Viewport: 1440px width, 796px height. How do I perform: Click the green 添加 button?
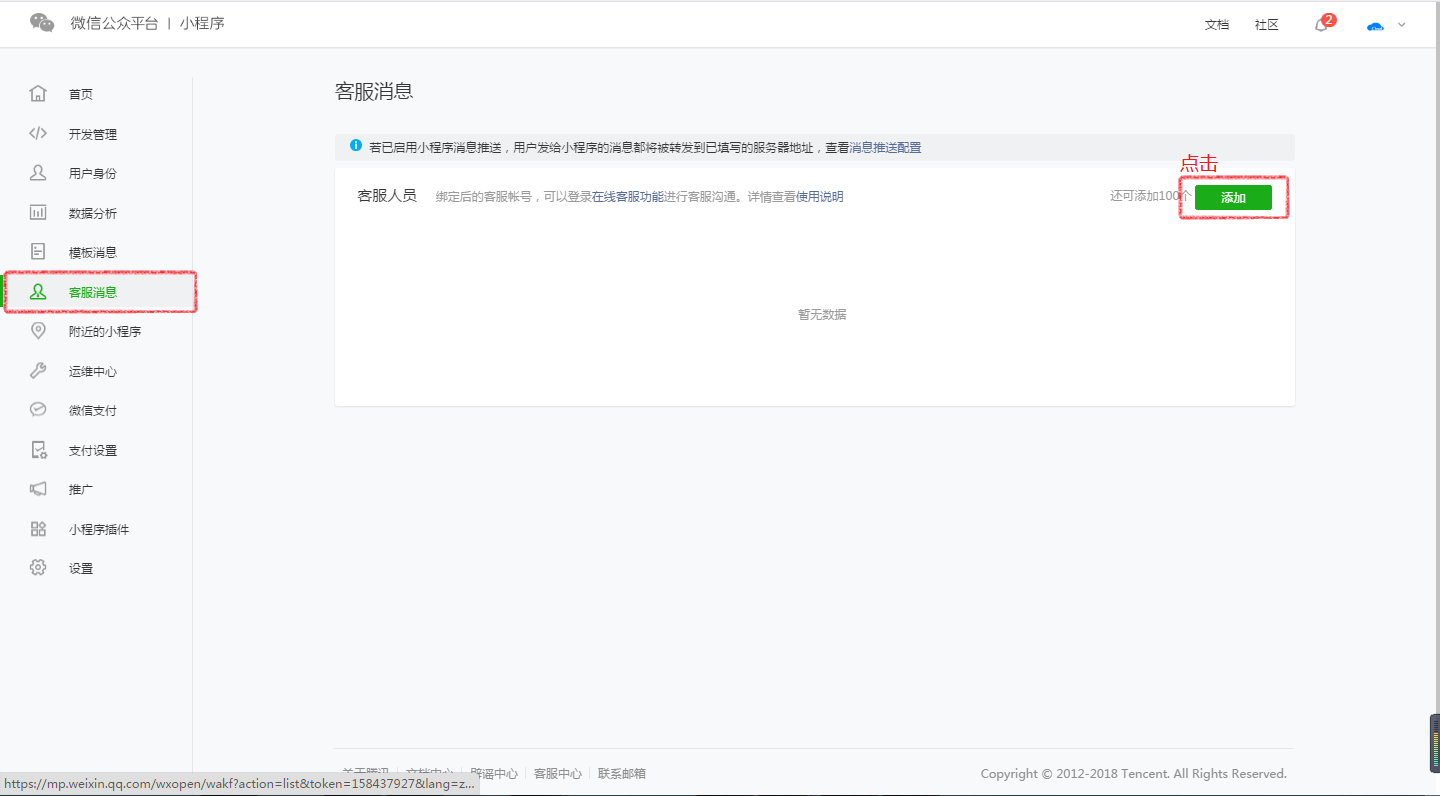pos(1232,197)
